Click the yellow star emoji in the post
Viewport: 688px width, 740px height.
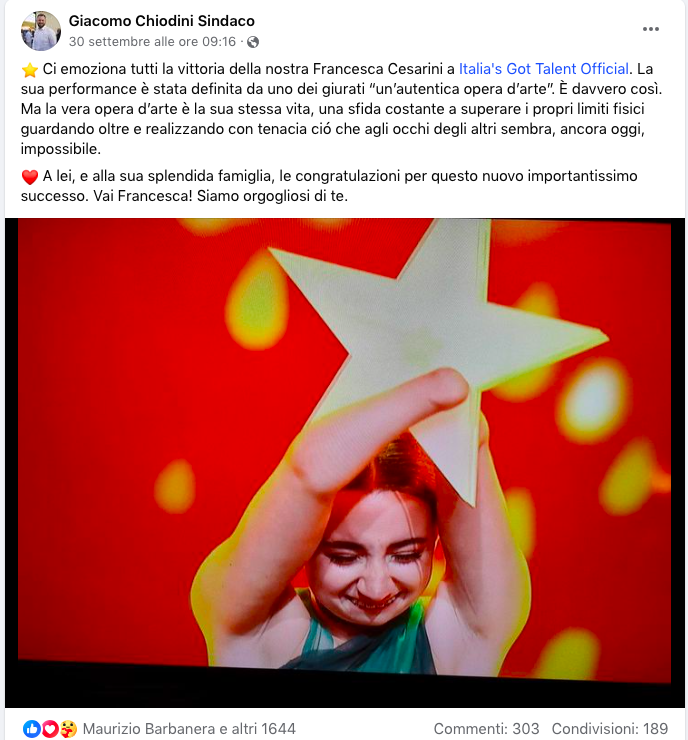click(30, 70)
